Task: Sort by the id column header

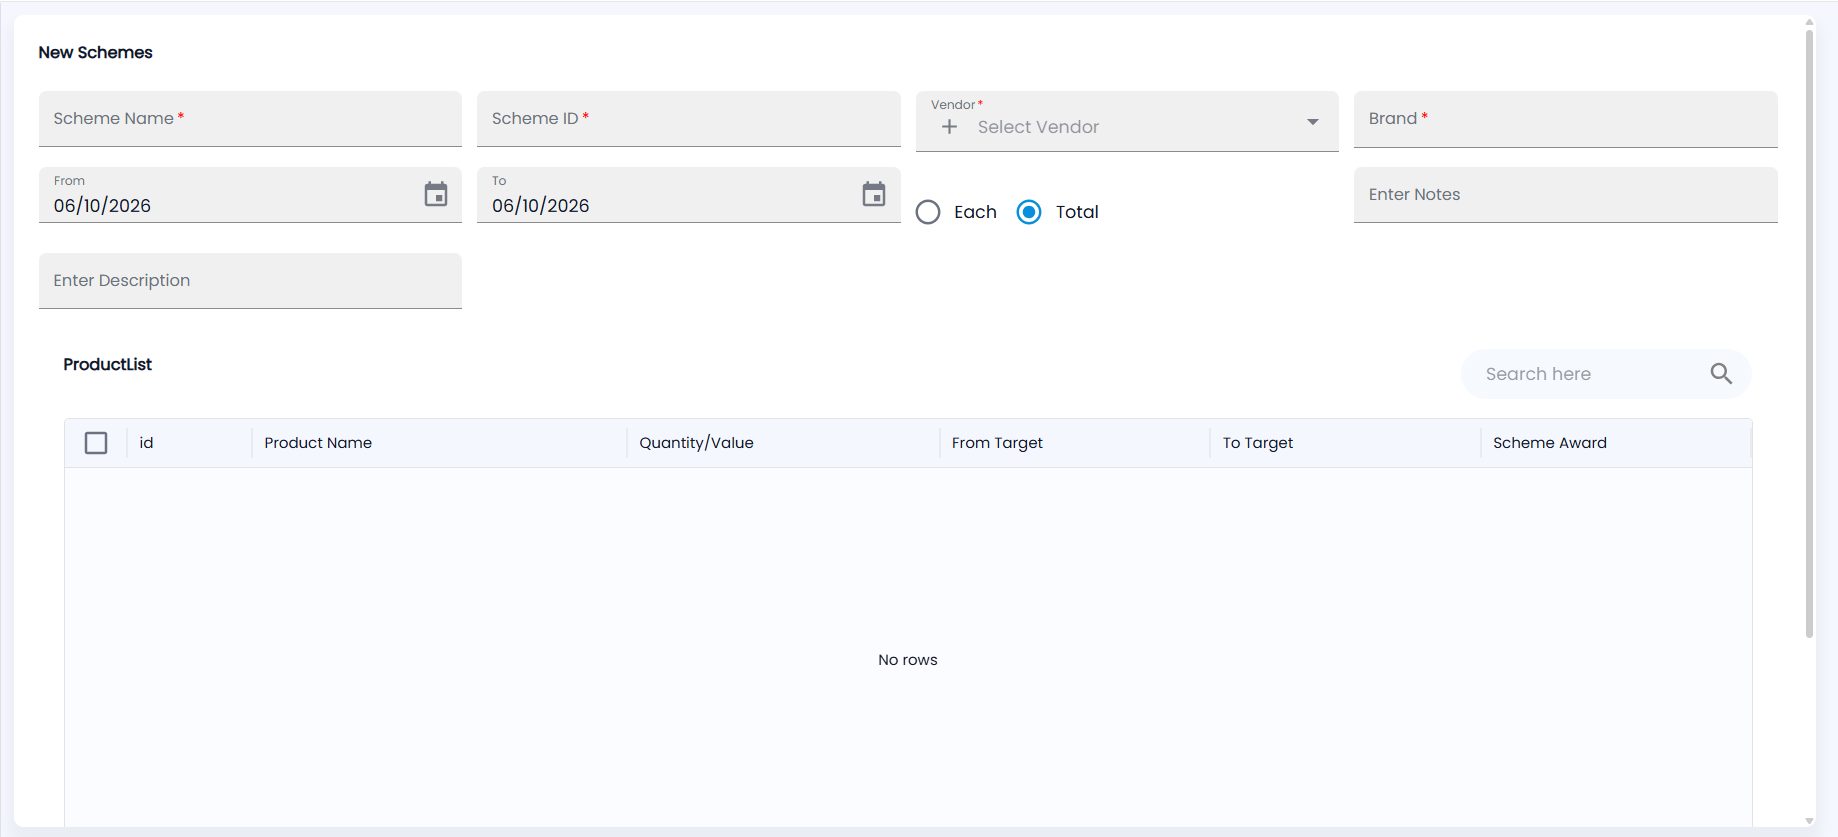Action: pyautogui.click(x=146, y=443)
